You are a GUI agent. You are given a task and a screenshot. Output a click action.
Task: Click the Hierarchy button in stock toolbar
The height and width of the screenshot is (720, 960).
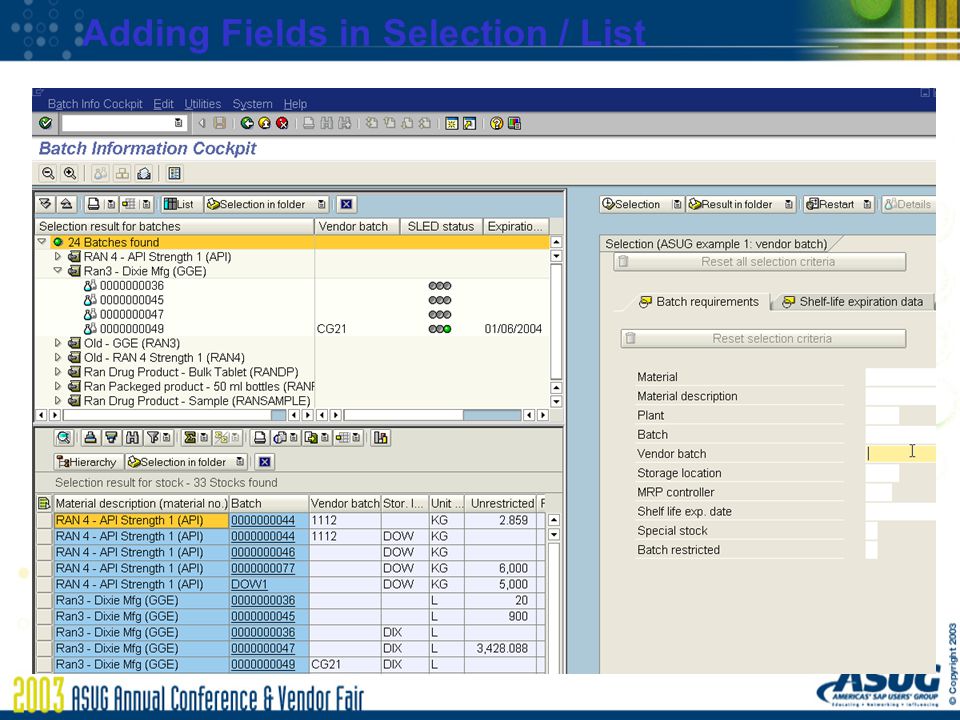pyautogui.click(x=87, y=462)
